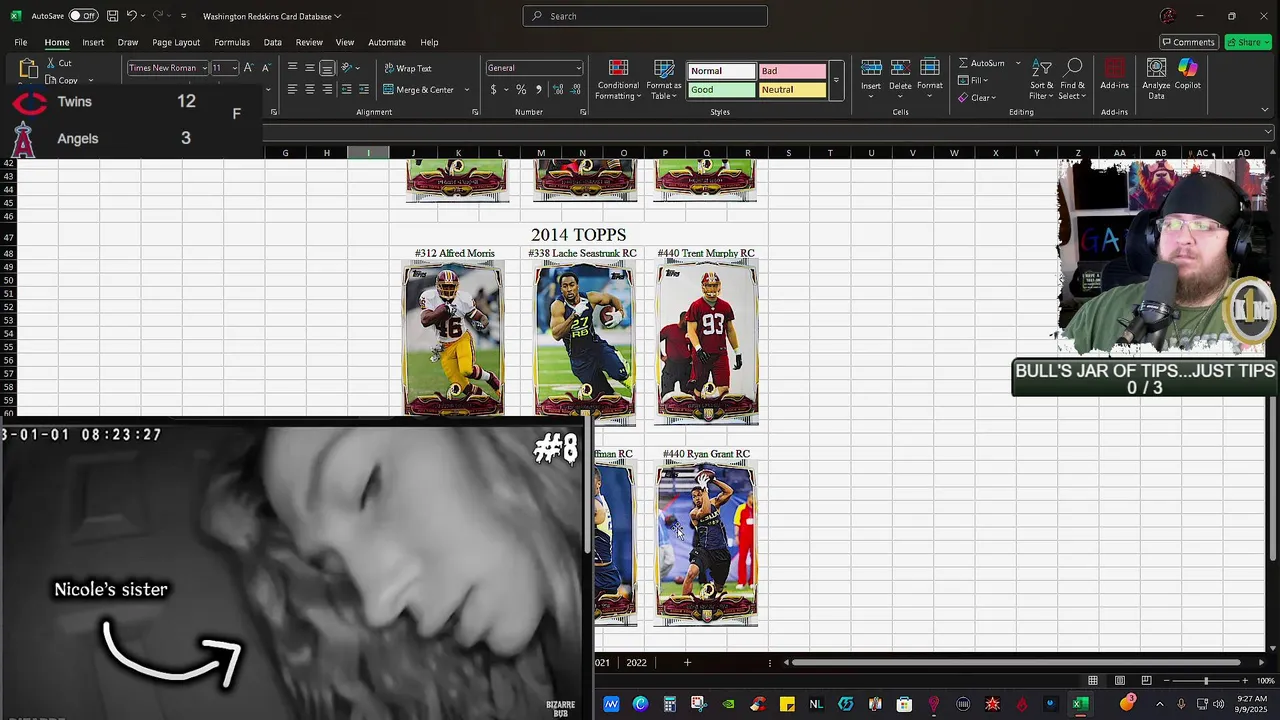
Task: Open Copilot from the ribbon
Action: coord(1187,75)
